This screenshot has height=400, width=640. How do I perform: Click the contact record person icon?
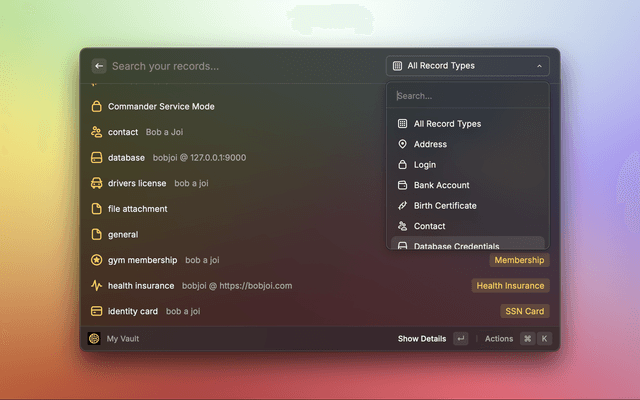pos(97,132)
